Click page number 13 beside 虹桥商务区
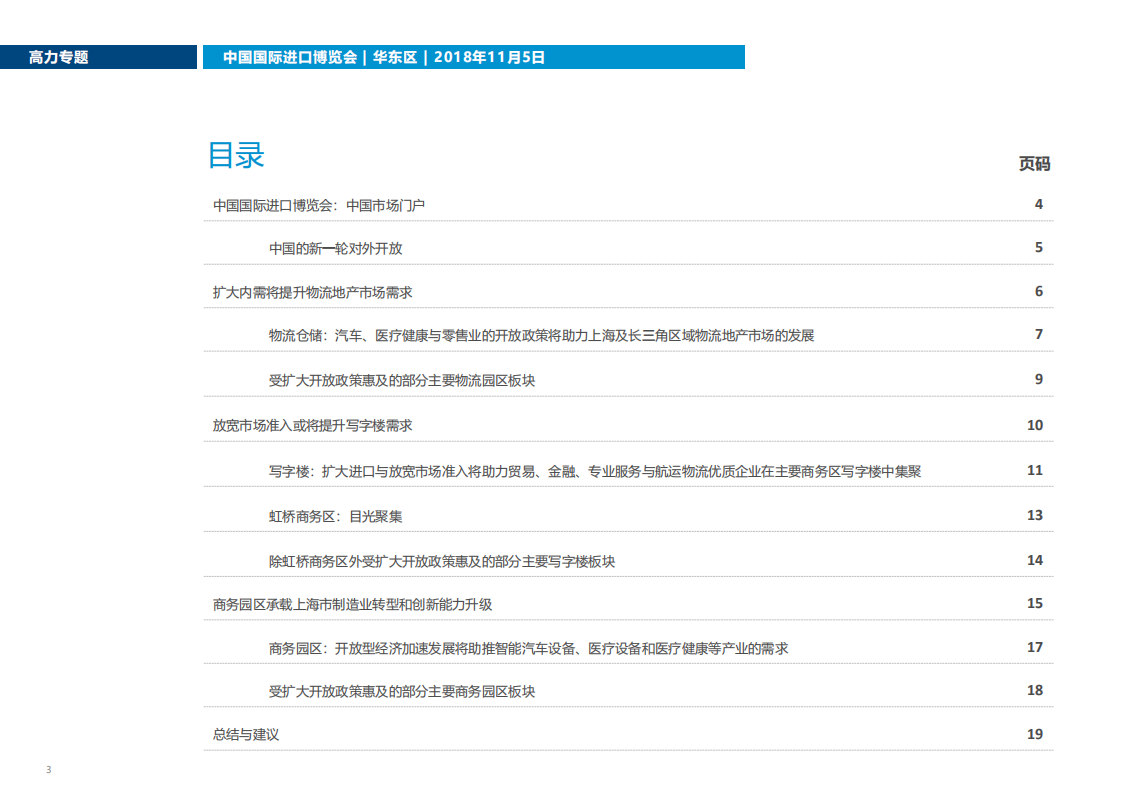This screenshot has width=1122, height=794. tap(1035, 515)
